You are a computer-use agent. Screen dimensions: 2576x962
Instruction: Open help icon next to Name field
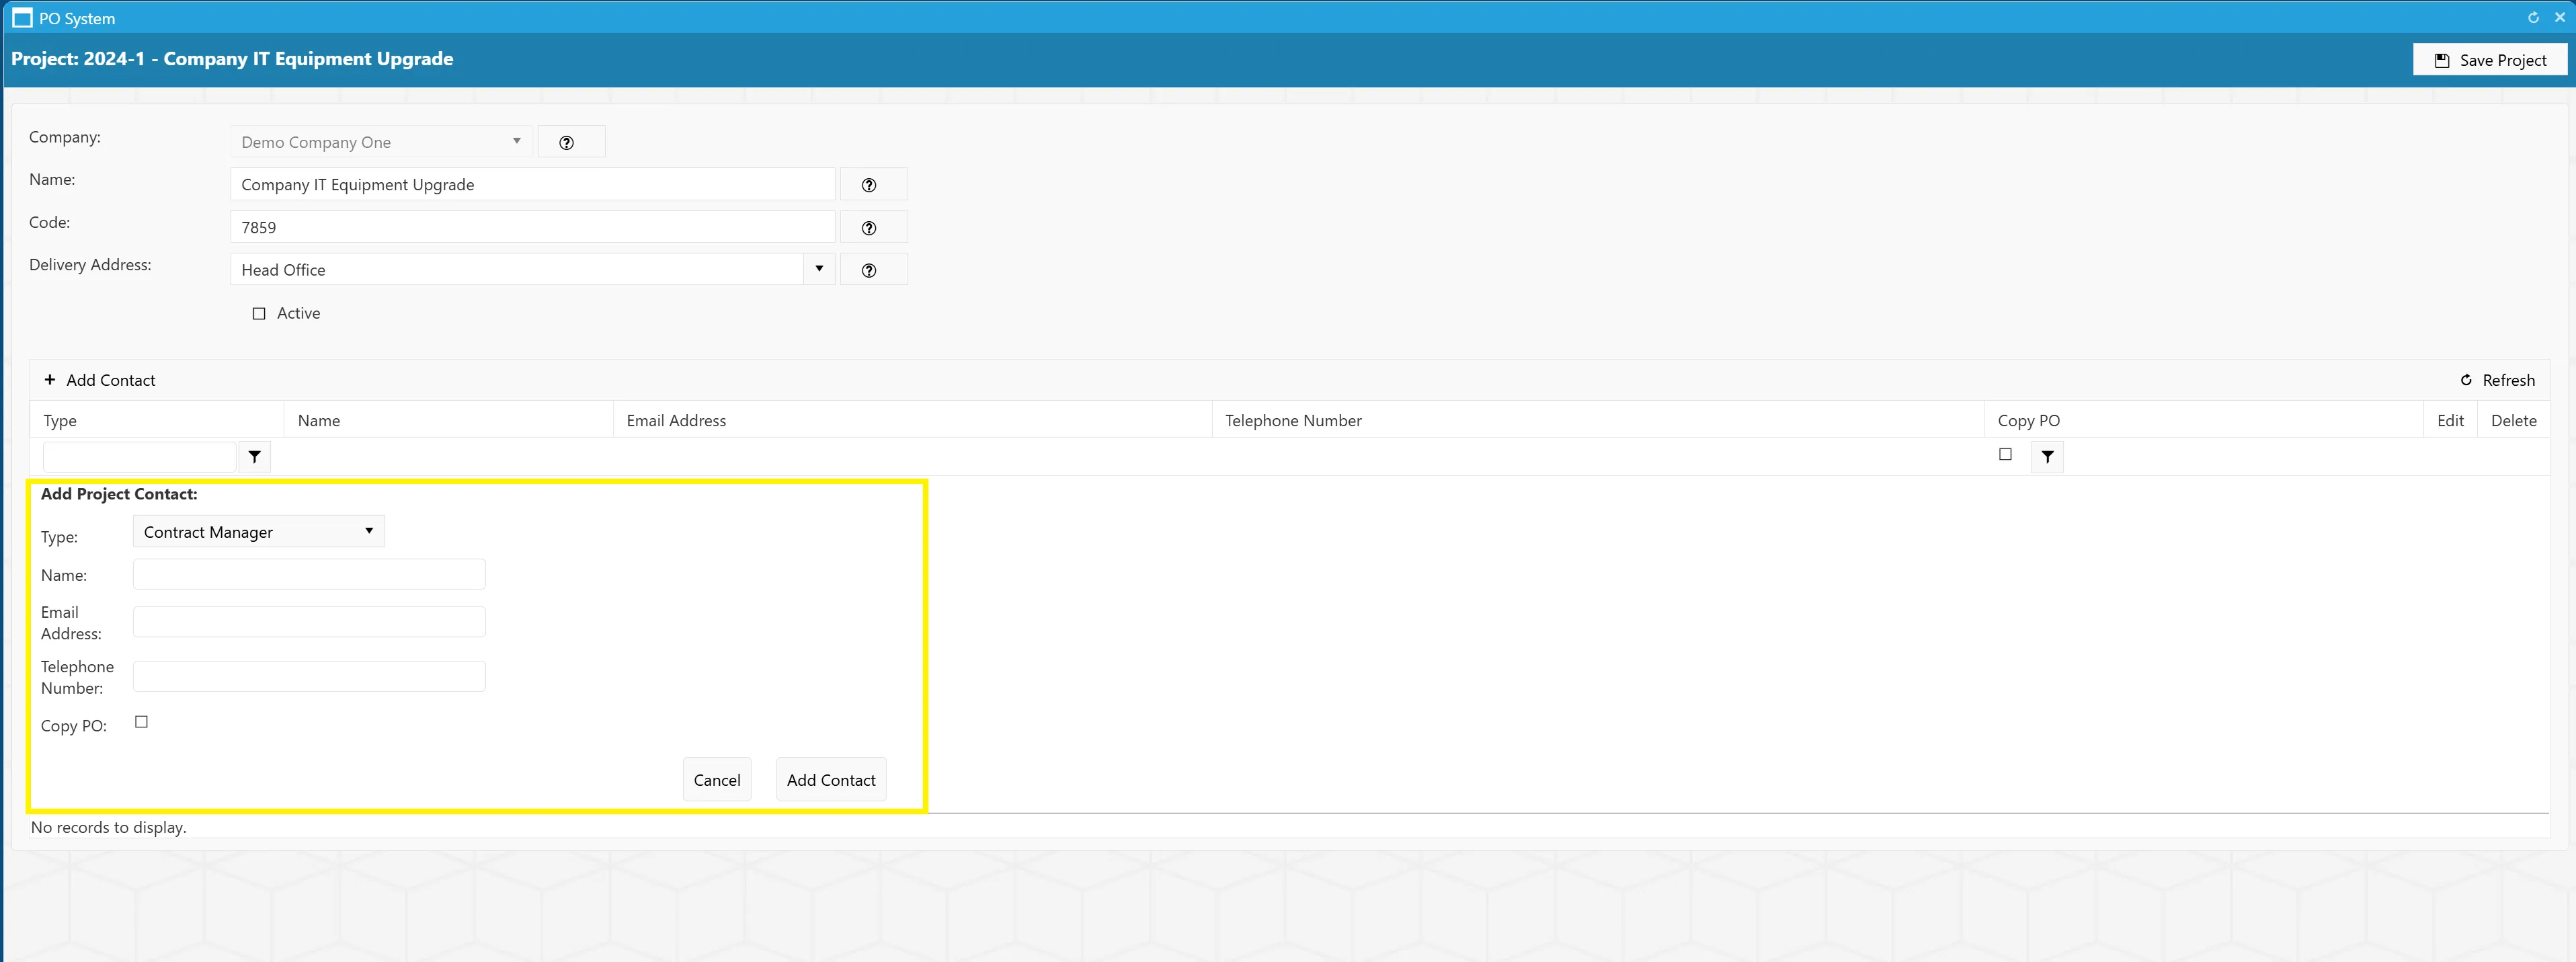click(x=873, y=184)
